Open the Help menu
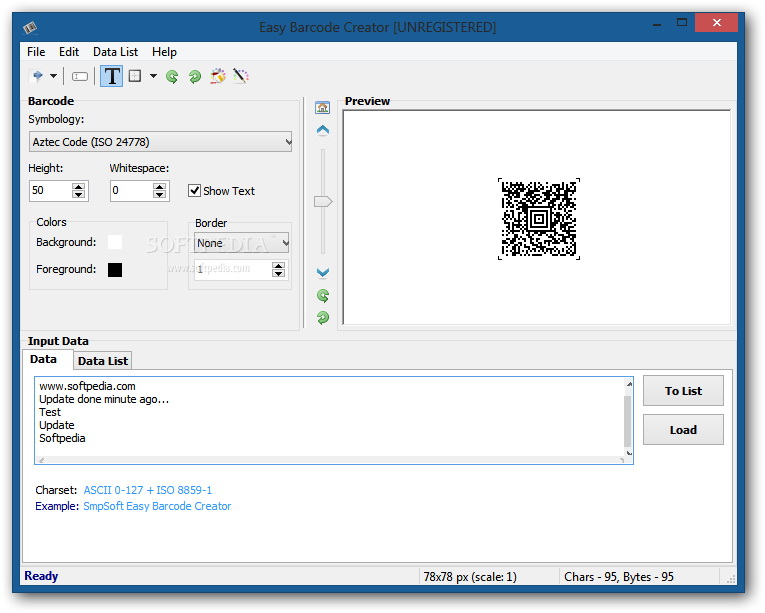 [x=164, y=52]
